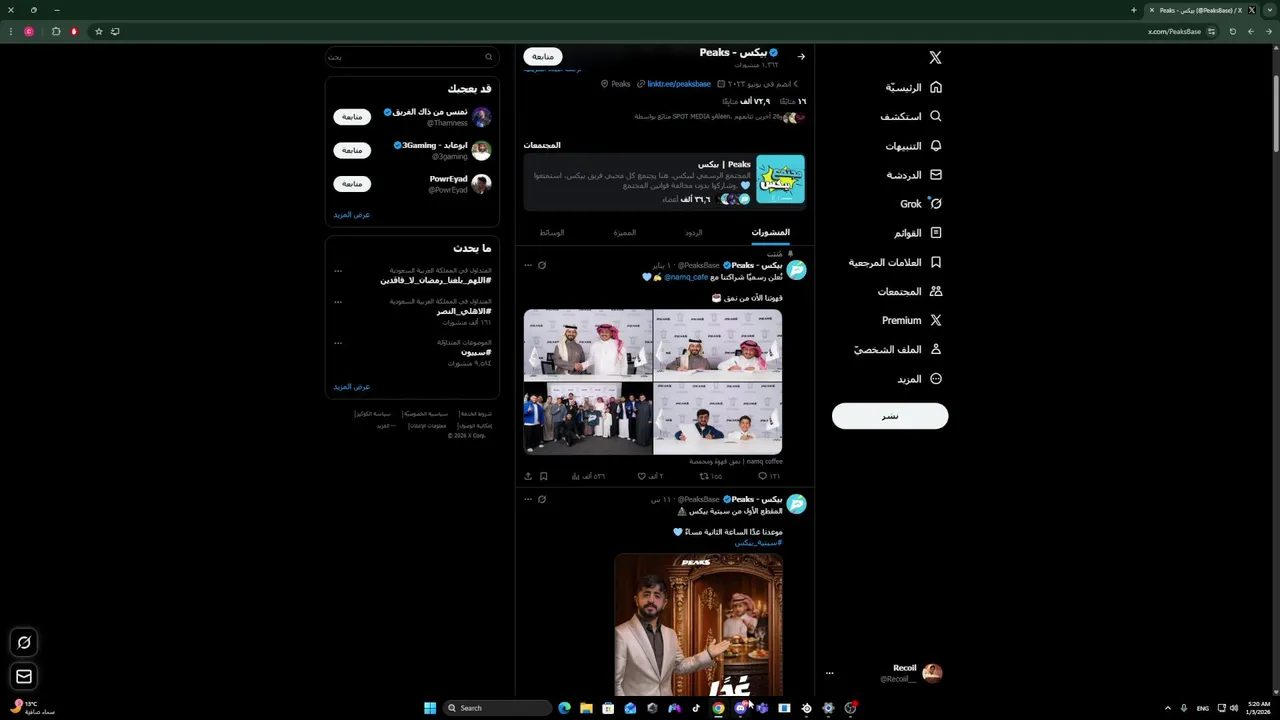This screenshot has height=720, width=1280.
Task: Open more options on سبتية بيكس post
Action: point(528,499)
